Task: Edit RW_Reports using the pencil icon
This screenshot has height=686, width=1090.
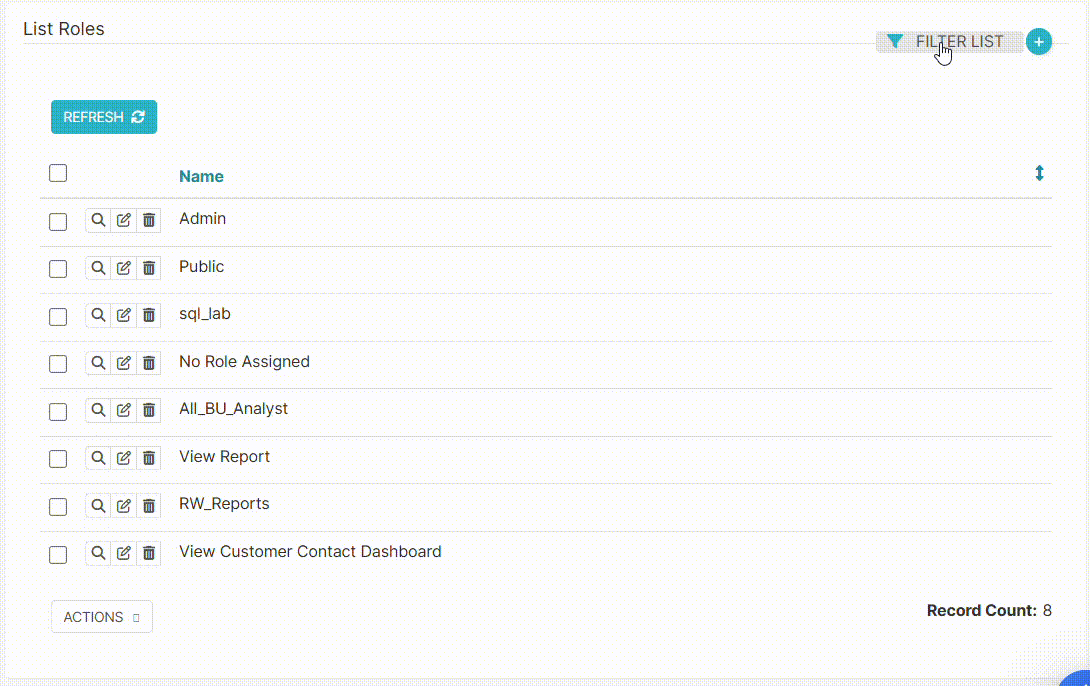Action: coord(123,506)
